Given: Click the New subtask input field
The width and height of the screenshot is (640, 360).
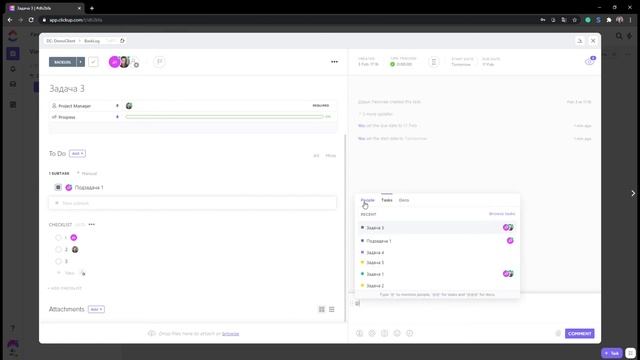Looking at the screenshot, I should (193, 203).
